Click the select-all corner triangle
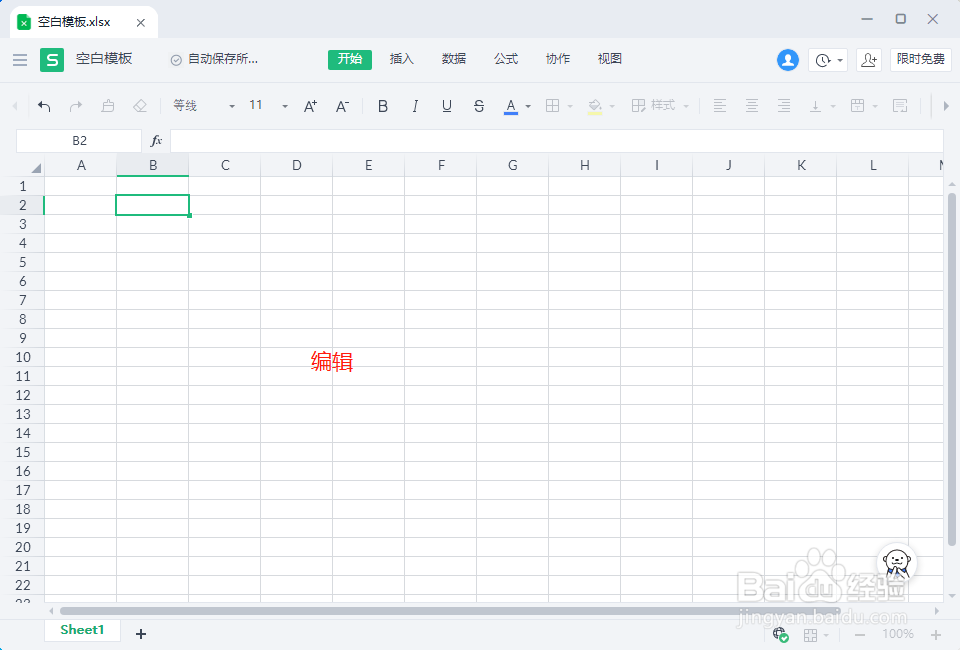Image resolution: width=960 pixels, height=650 pixels. [36, 167]
